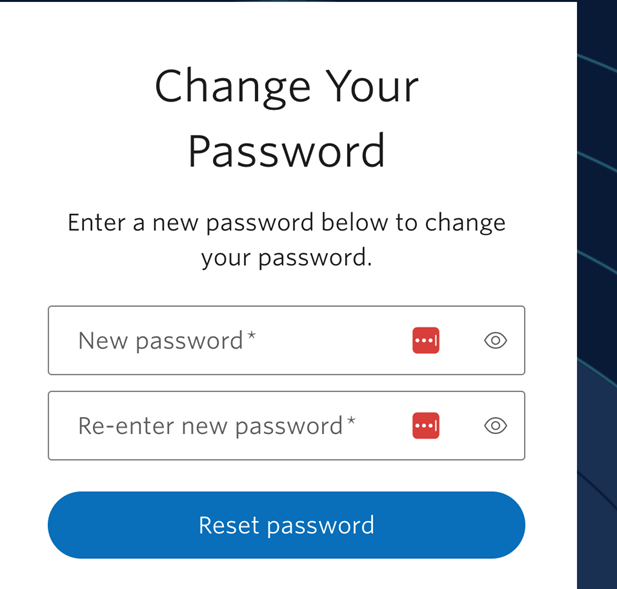Submit the form with the blue Reset password button
617x589 pixels.
[286, 525]
